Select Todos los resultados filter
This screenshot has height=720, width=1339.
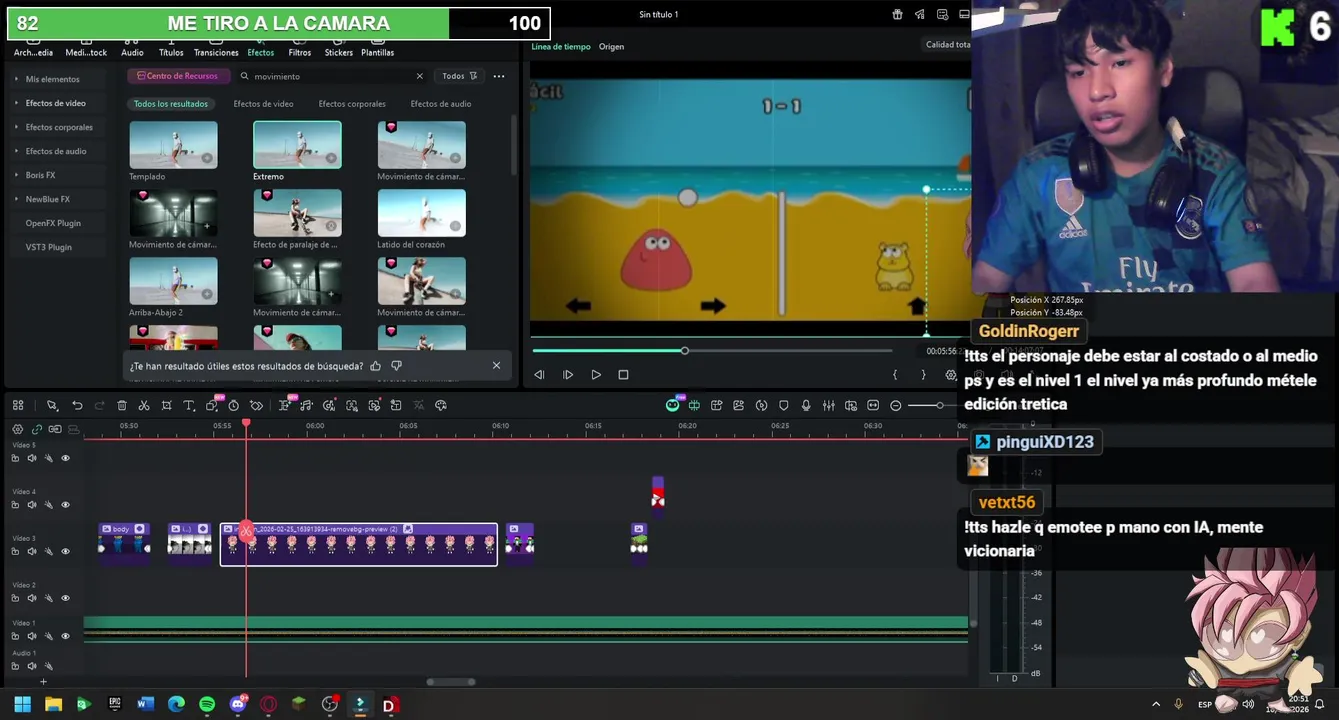coord(171,104)
